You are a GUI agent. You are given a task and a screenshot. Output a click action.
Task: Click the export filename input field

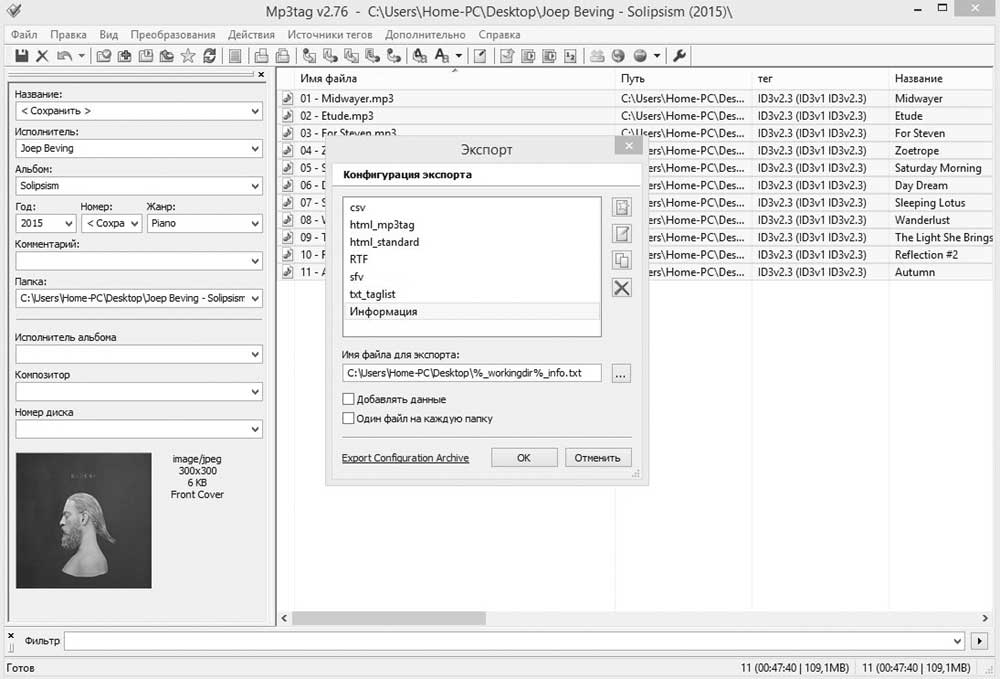coord(471,373)
